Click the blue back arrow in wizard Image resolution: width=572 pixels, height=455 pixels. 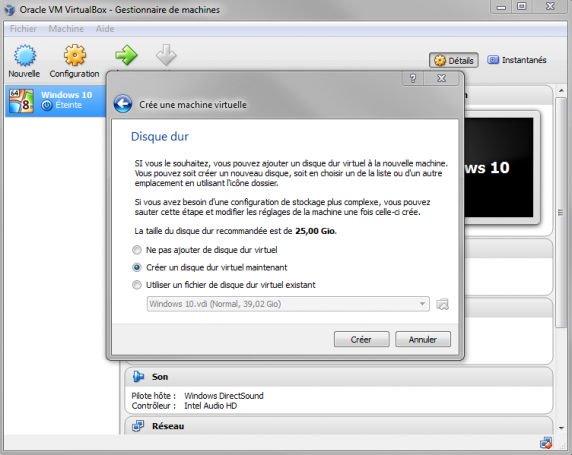click(123, 104)
